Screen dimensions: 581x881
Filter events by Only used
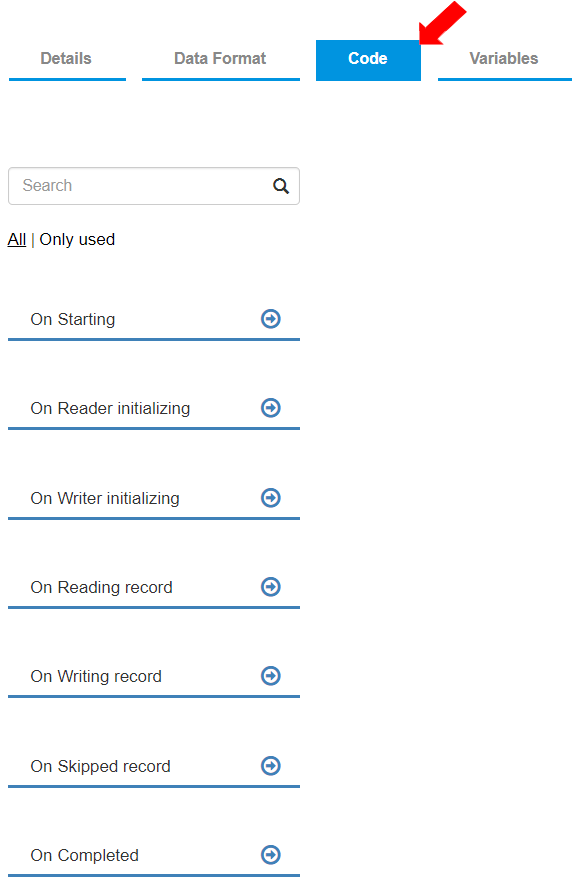coord(77,239)
